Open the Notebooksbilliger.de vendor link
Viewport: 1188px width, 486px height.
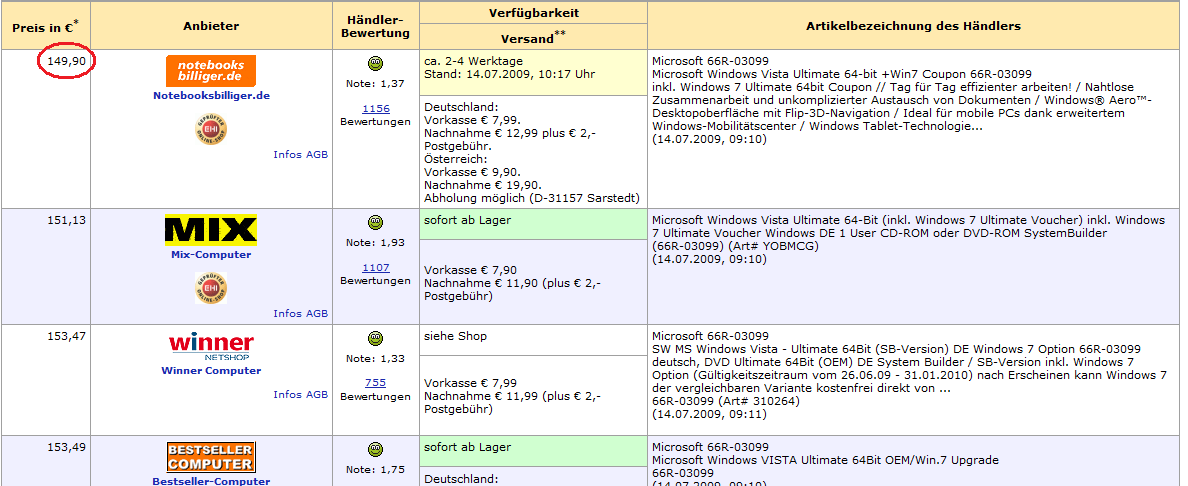[x=211, y=96]
